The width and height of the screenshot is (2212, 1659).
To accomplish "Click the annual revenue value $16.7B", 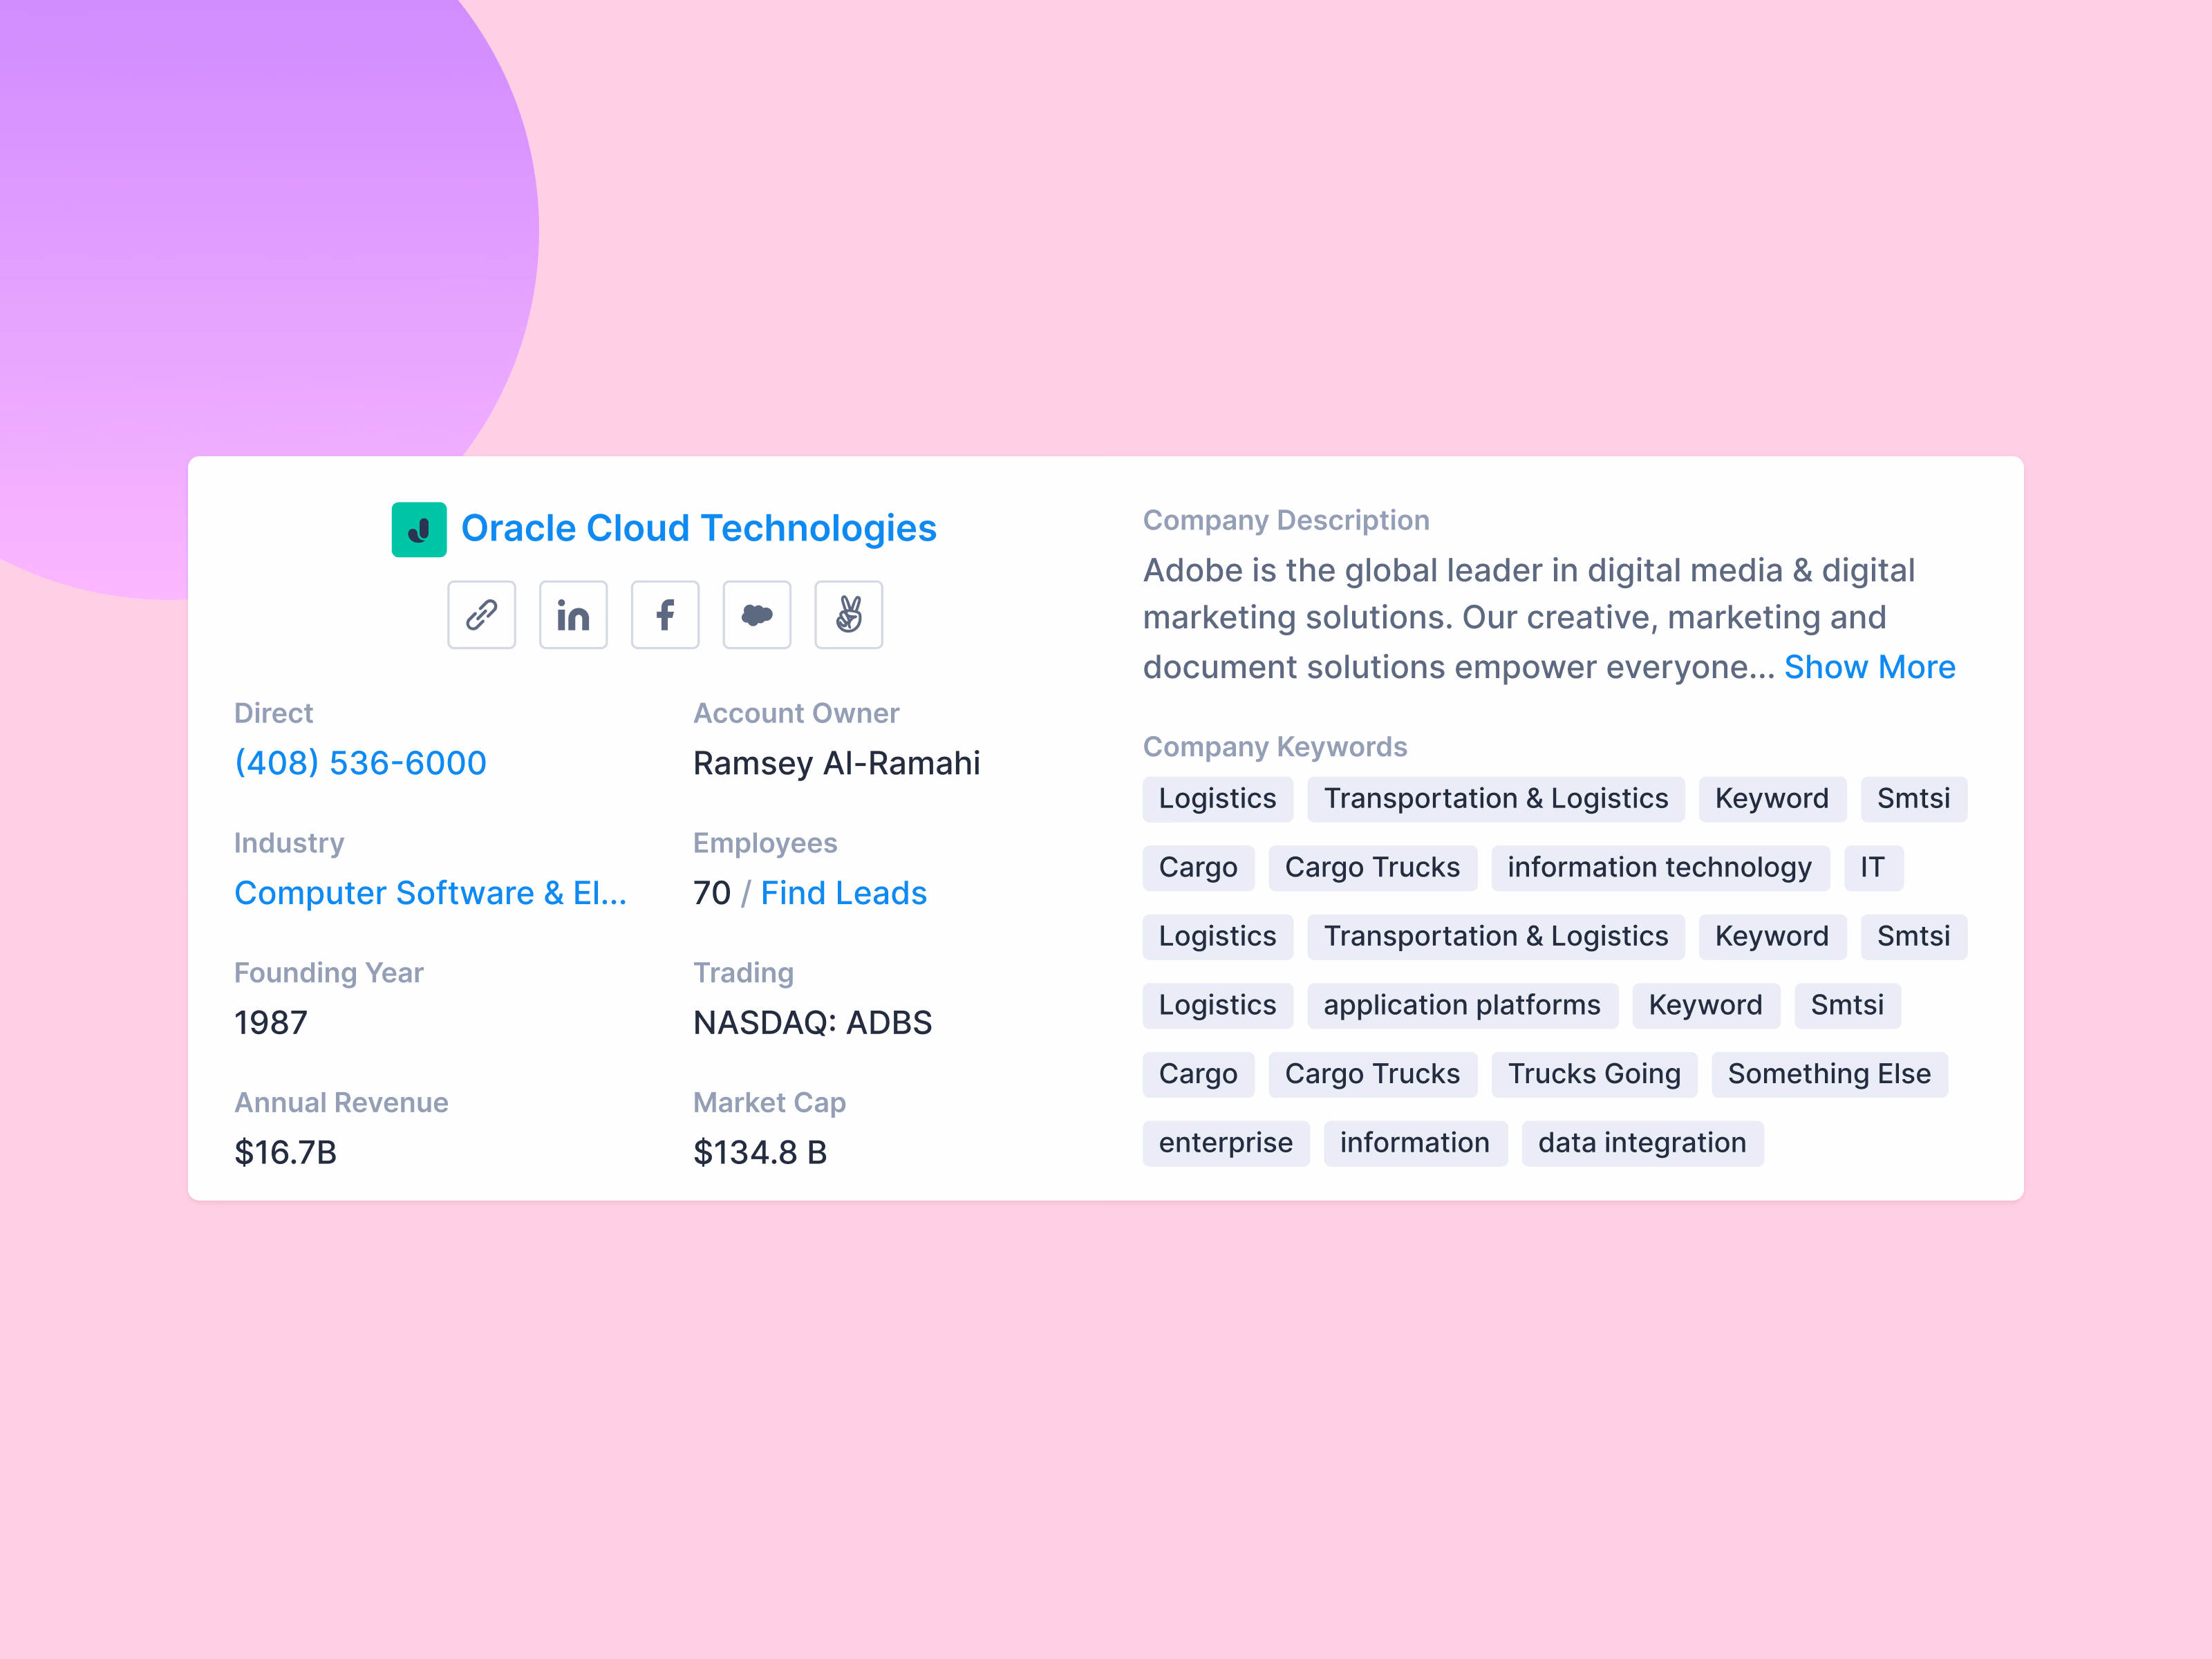I will (285, 1152).
